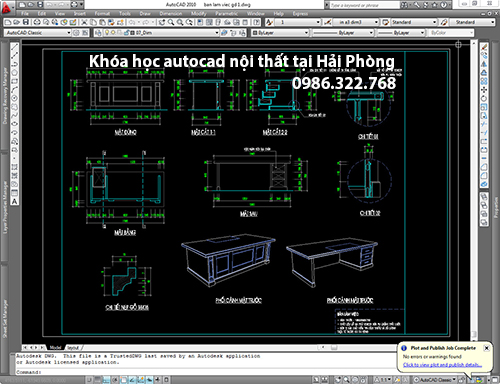Select the Line draw tool
The image size is (500, 384).
tap(15, 47)
